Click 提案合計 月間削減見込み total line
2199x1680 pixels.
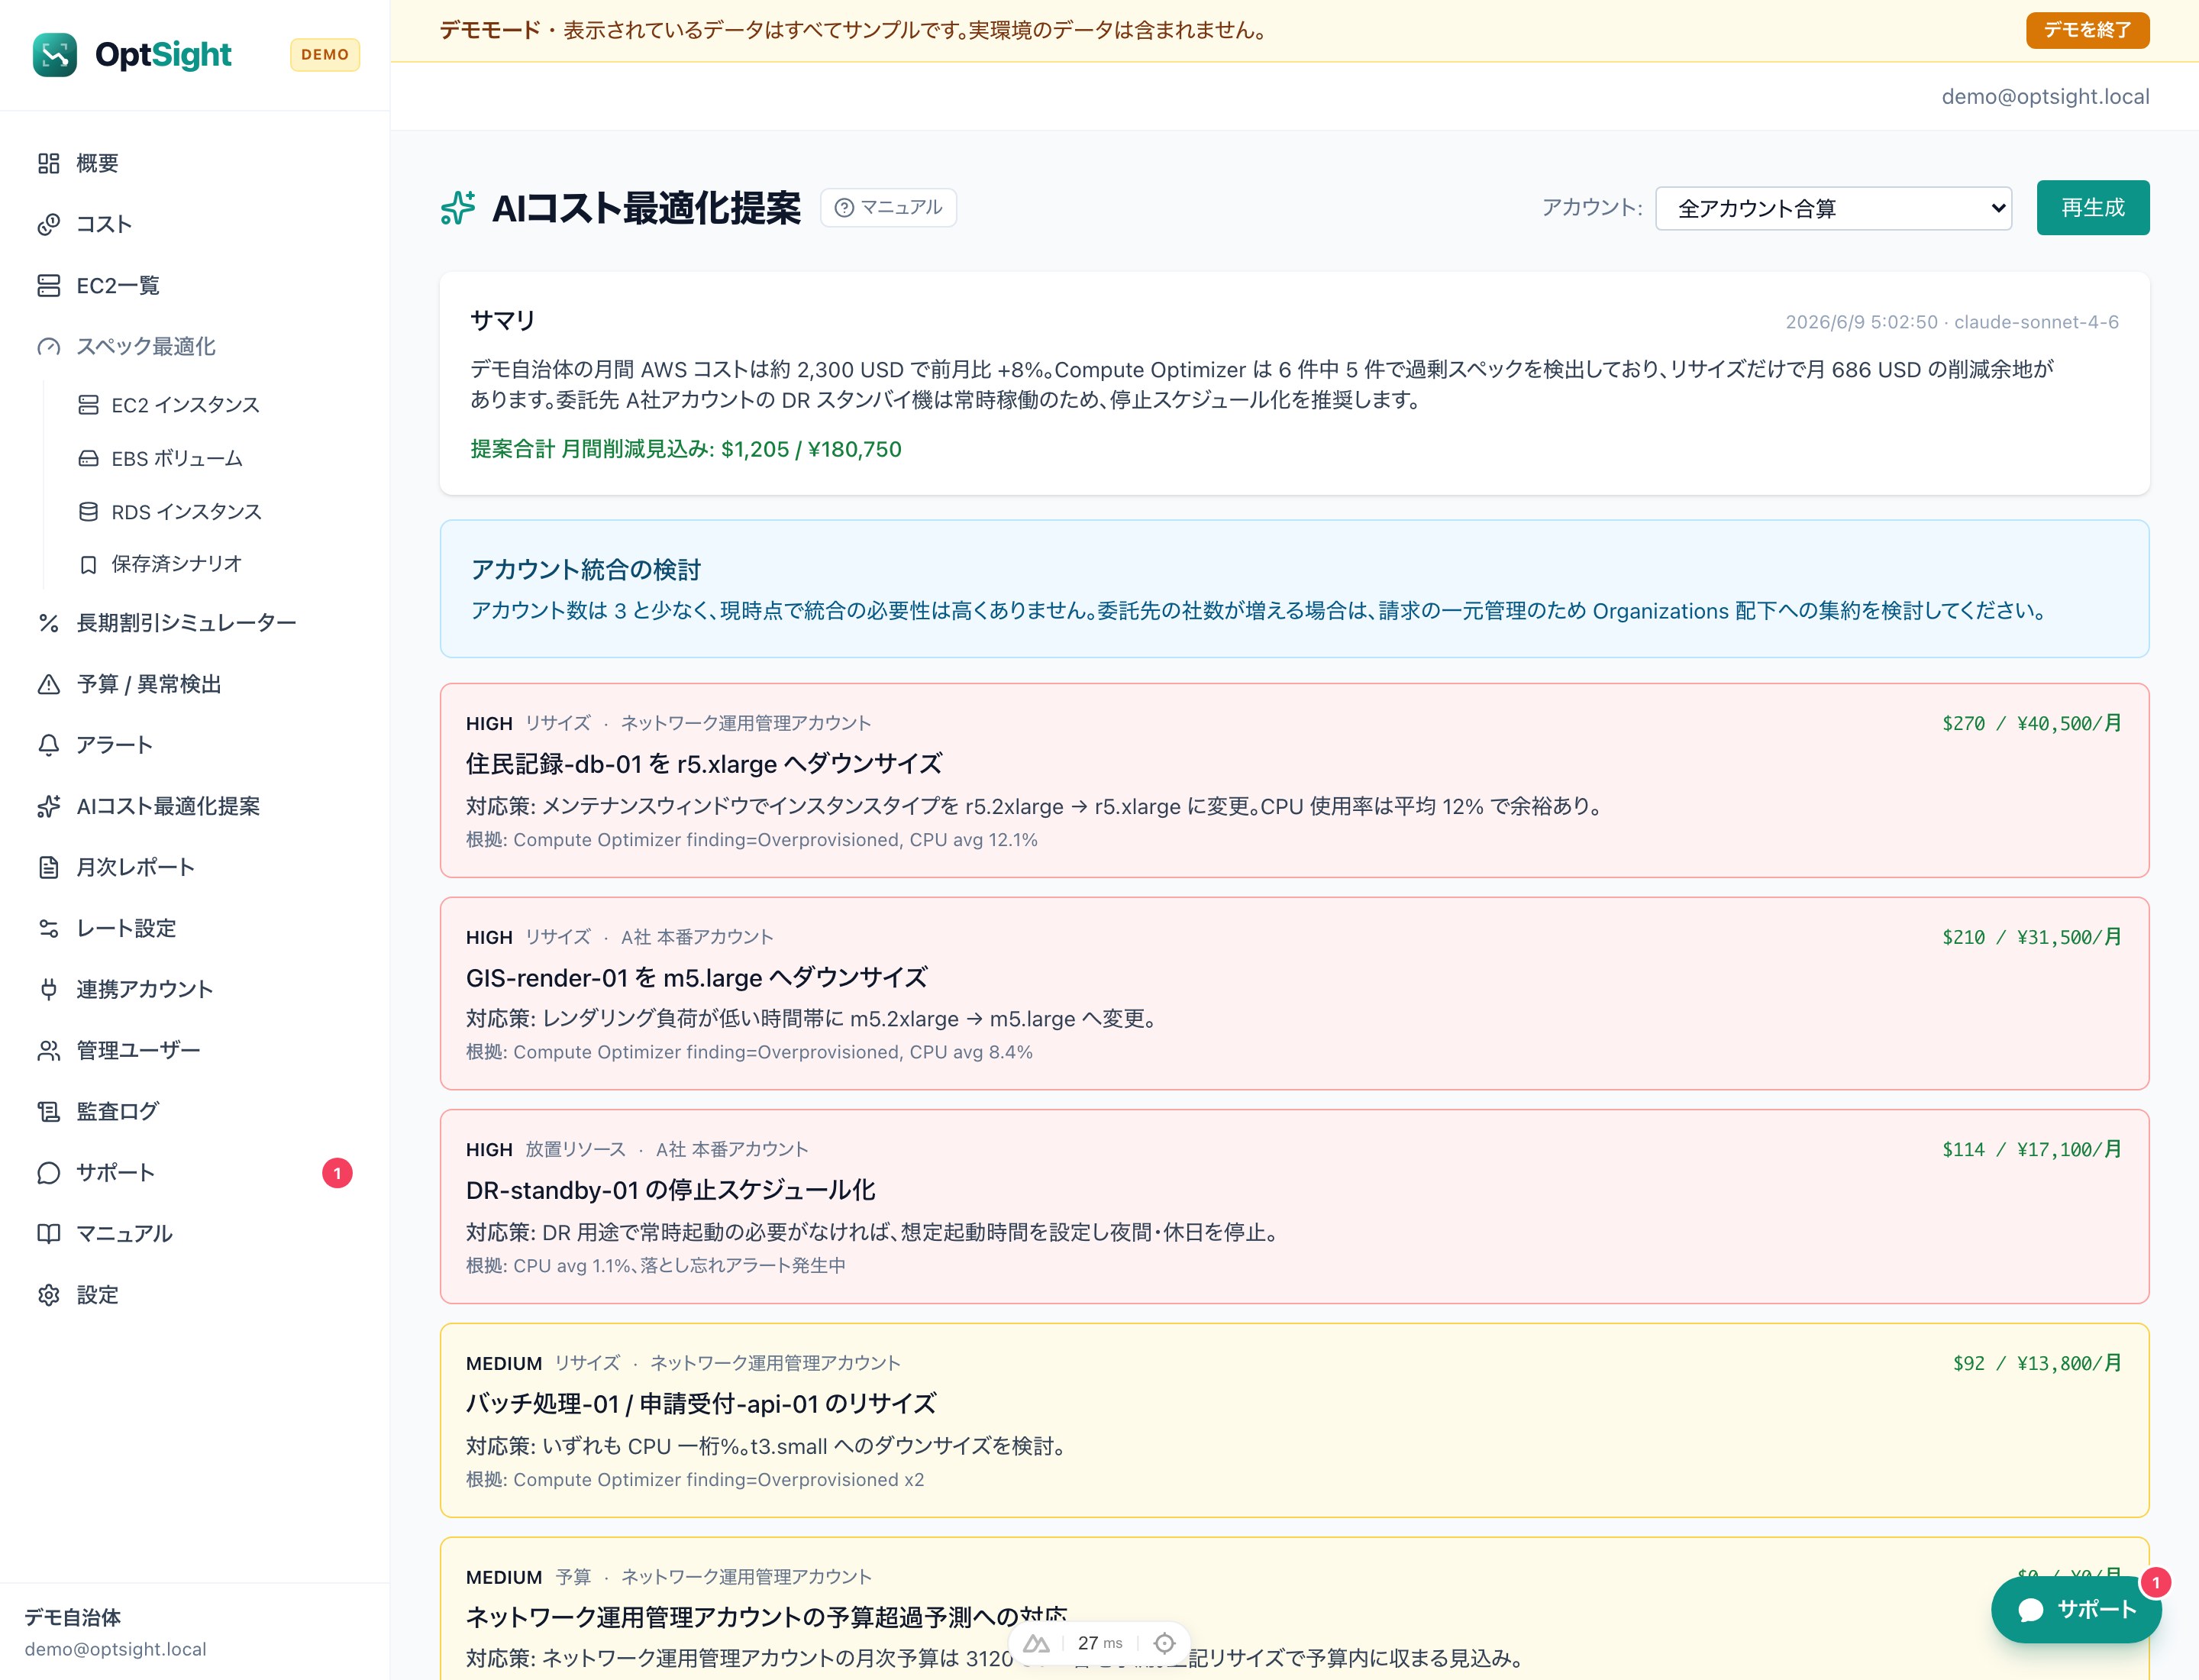[x=686, y=449]
